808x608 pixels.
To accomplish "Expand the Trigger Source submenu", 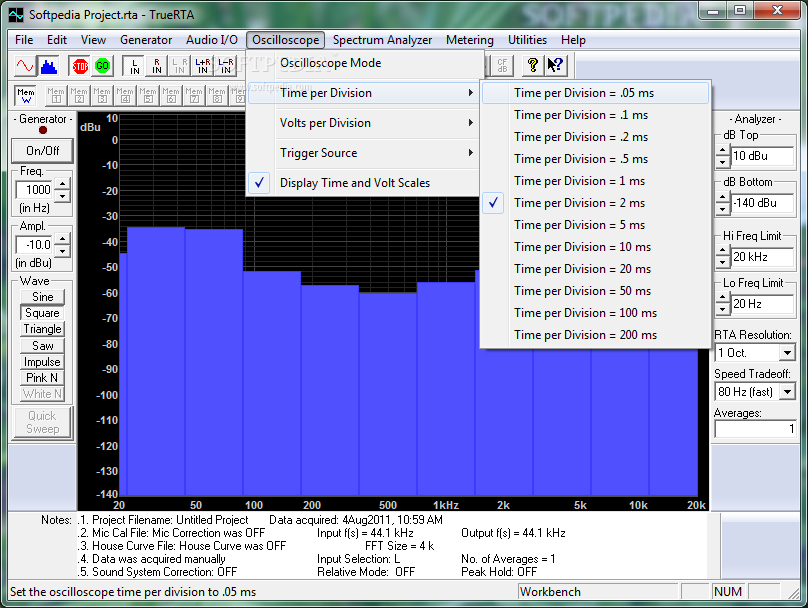I will coord(363,153).
